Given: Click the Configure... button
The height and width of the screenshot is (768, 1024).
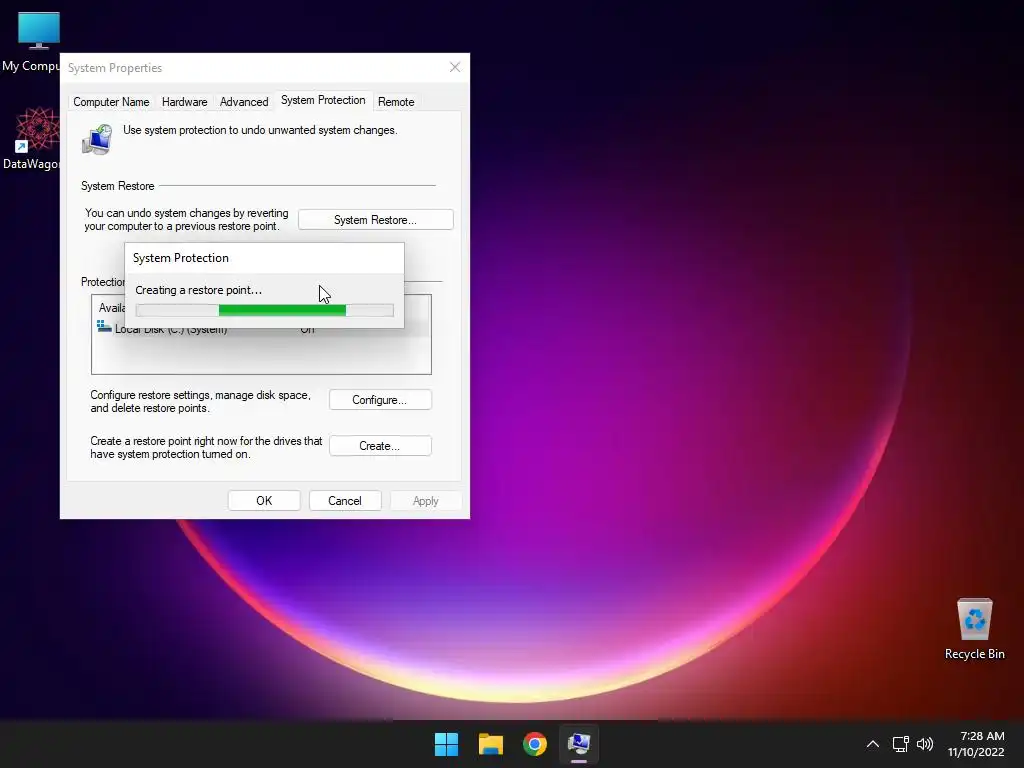Looking at the screenshot, I should [380, 400].
